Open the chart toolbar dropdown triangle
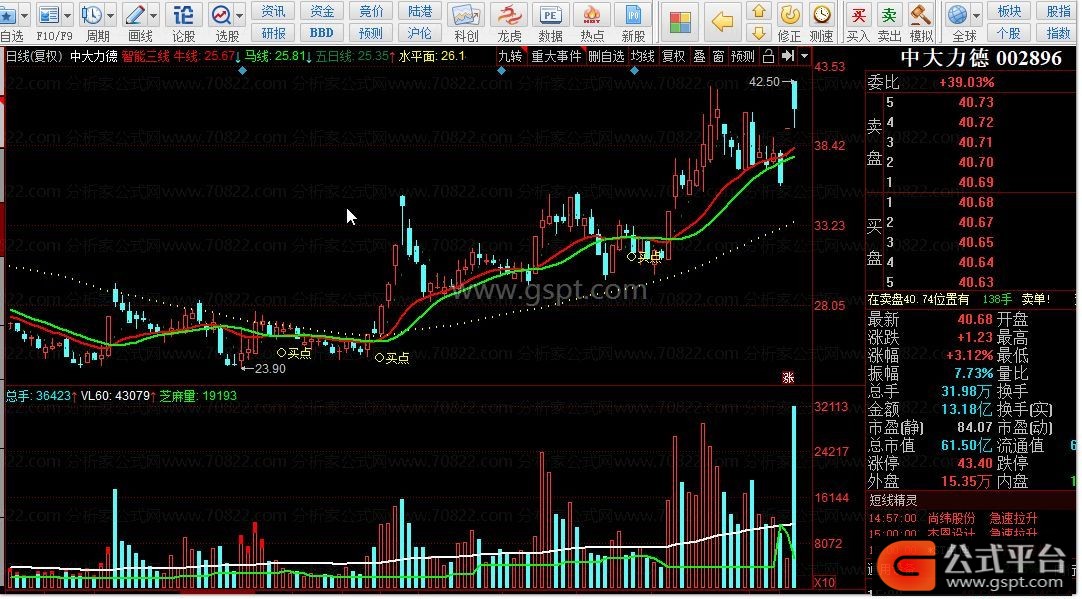The image size is (1082, 599). pyautogui.click(x=804, y=56)
